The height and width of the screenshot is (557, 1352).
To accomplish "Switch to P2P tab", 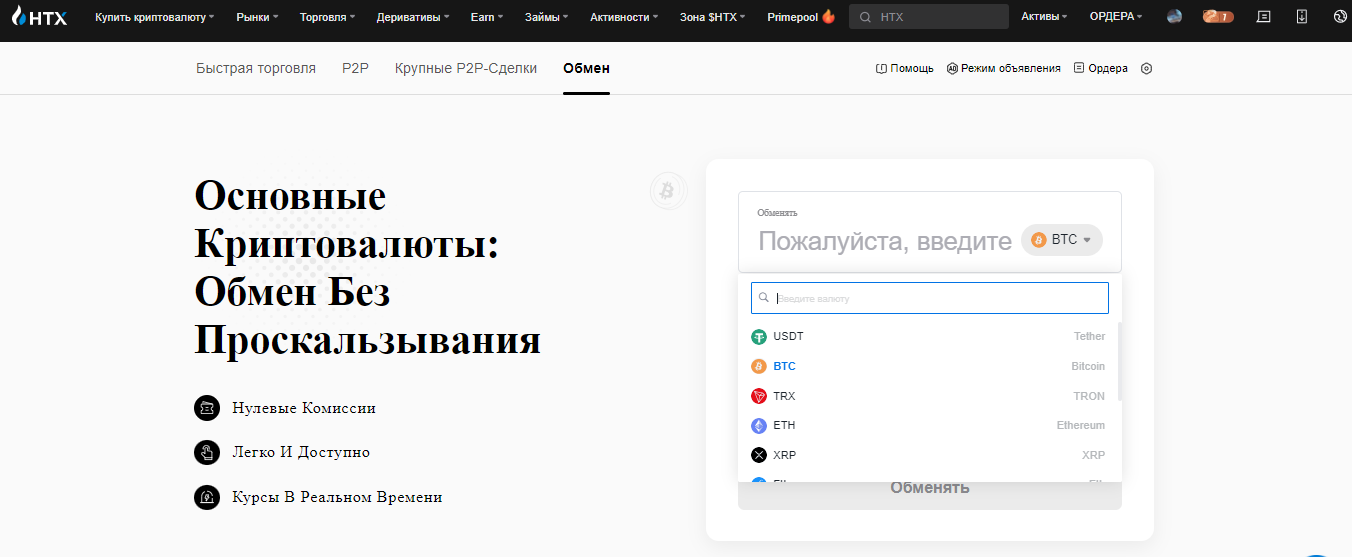I will point(355,68).
